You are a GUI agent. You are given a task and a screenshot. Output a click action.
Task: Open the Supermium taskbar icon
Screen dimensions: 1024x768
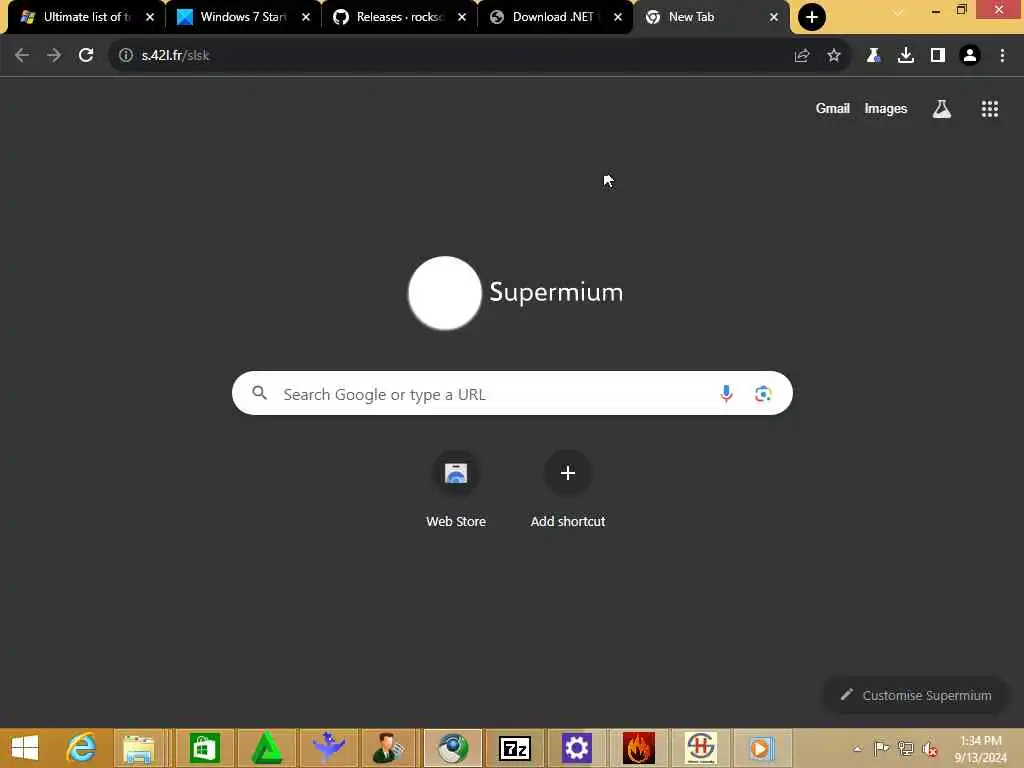[453, 748]
